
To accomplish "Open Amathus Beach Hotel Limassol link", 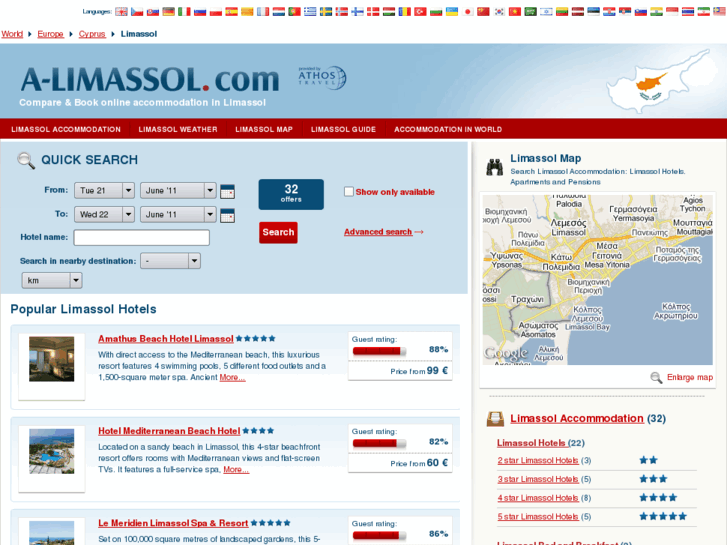I will point(166,339).
